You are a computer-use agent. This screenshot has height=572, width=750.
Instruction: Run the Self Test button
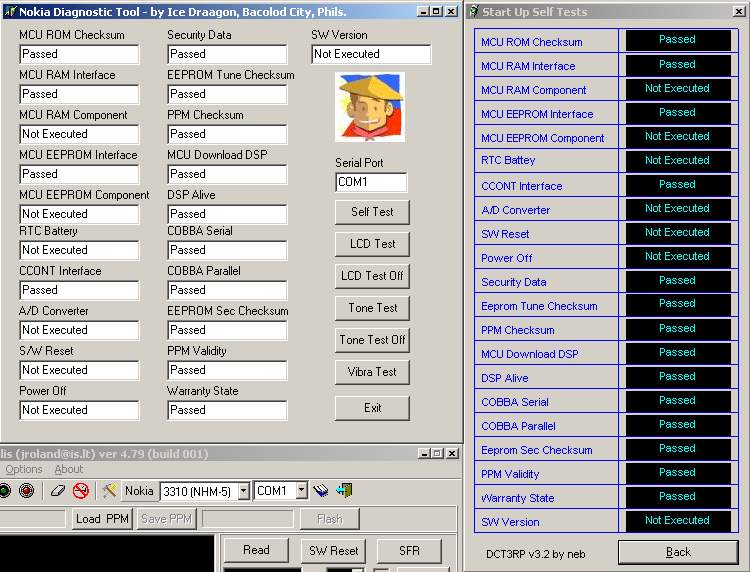click(x=372, y=212)
